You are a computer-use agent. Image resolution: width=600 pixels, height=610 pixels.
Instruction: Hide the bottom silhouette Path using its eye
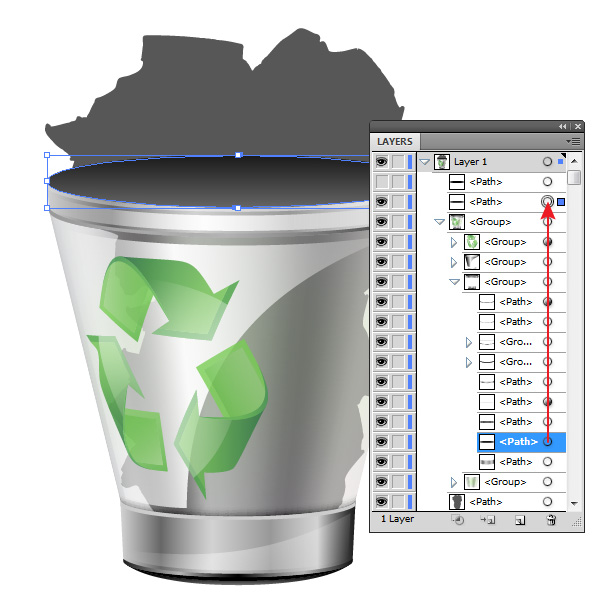[382, 501]
